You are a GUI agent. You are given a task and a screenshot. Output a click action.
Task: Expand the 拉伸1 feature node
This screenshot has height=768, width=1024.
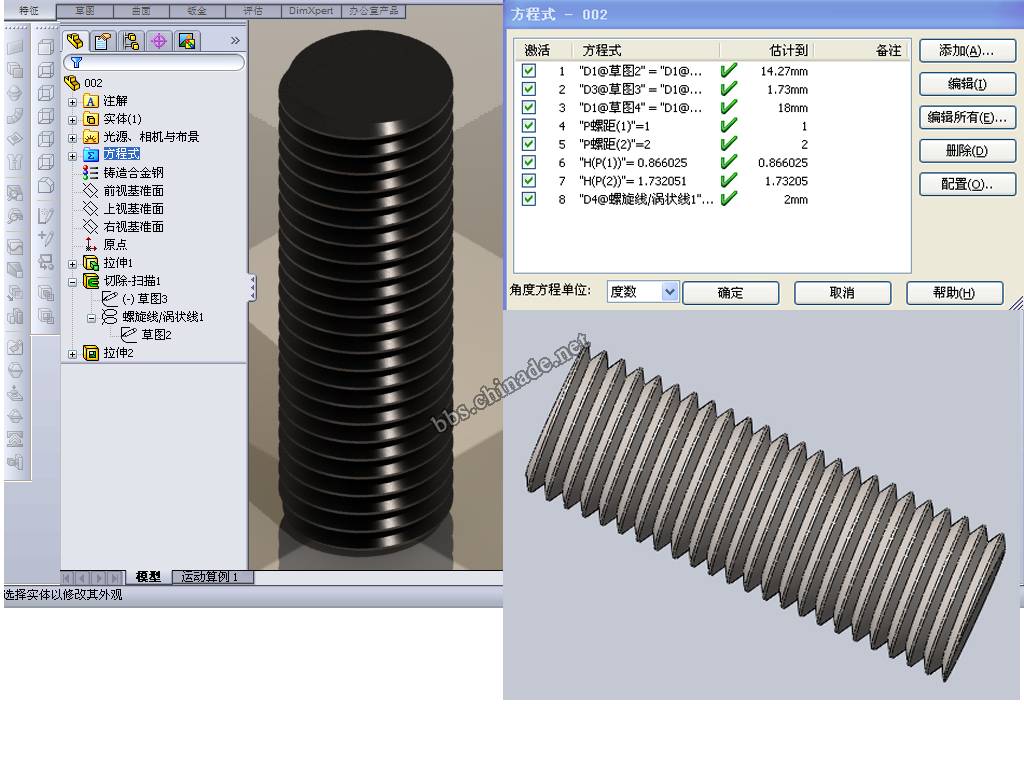pos(72,264)
